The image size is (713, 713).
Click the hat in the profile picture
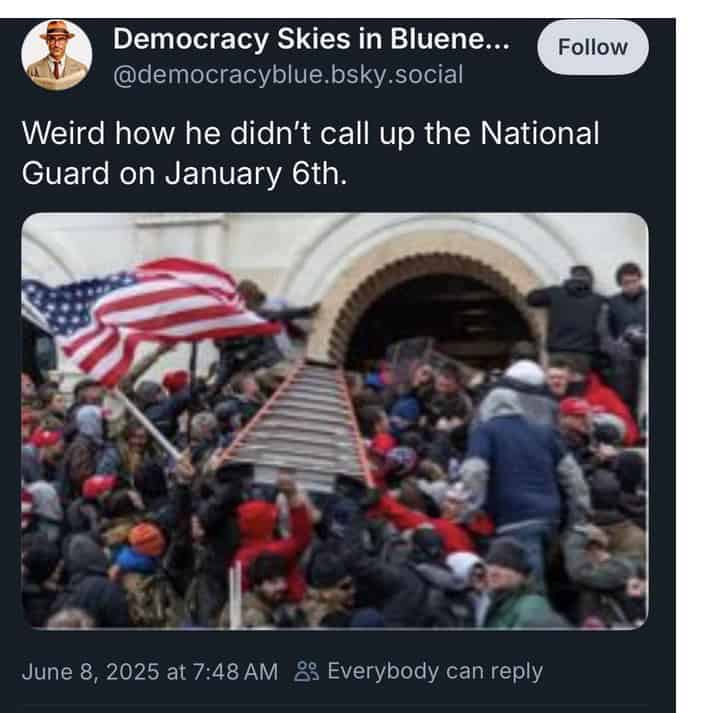click(x=57, y=31)
